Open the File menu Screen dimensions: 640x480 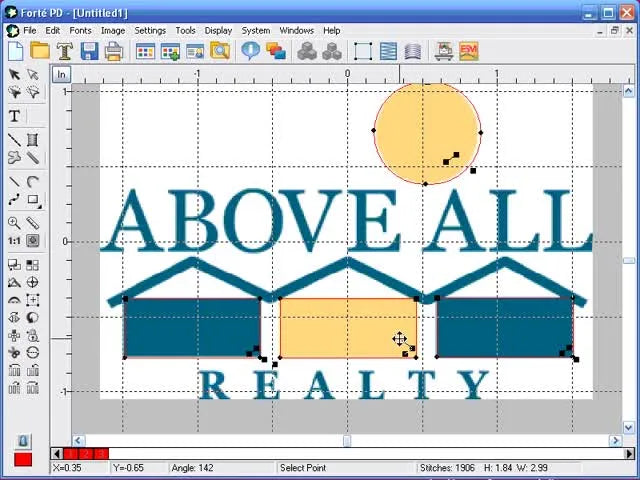[29, 31]
